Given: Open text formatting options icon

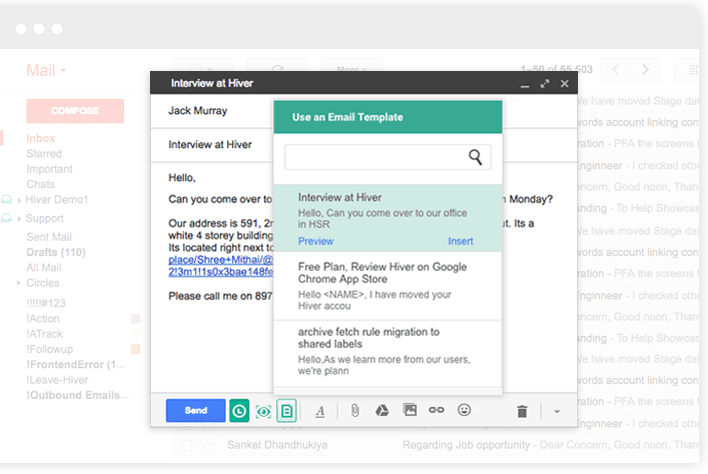Looking at the screenshot, I should [320, 411].
